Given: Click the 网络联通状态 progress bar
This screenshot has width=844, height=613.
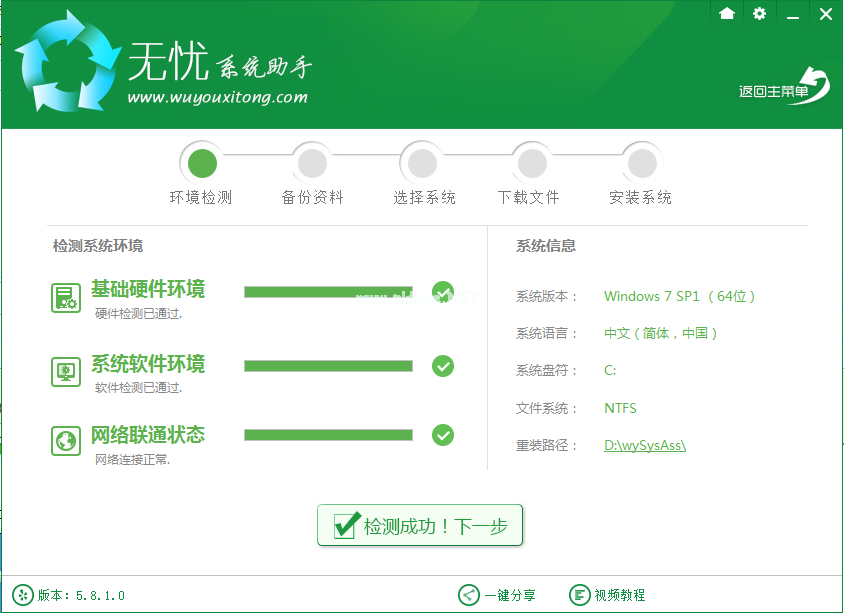Looking at the screenshot, I should pos(330,435).
